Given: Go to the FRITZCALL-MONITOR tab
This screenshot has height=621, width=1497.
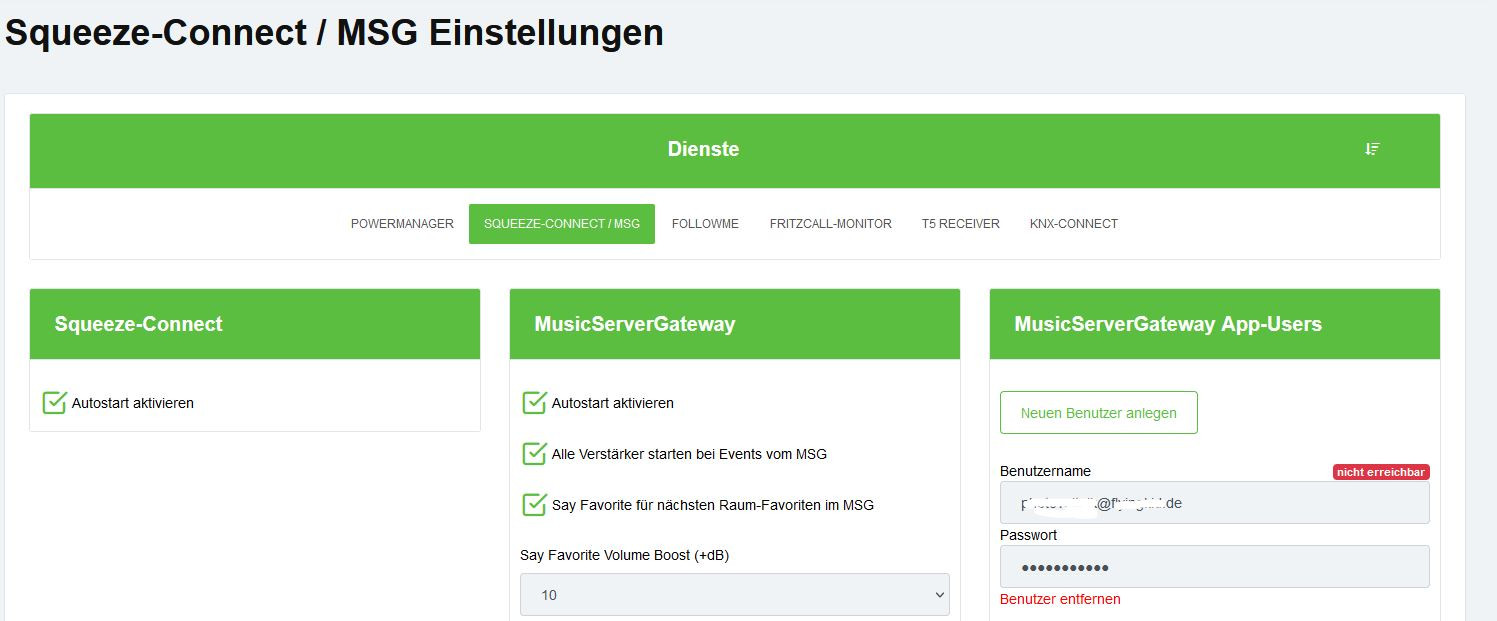Looking at the screenshot, I should click(830, 224).
